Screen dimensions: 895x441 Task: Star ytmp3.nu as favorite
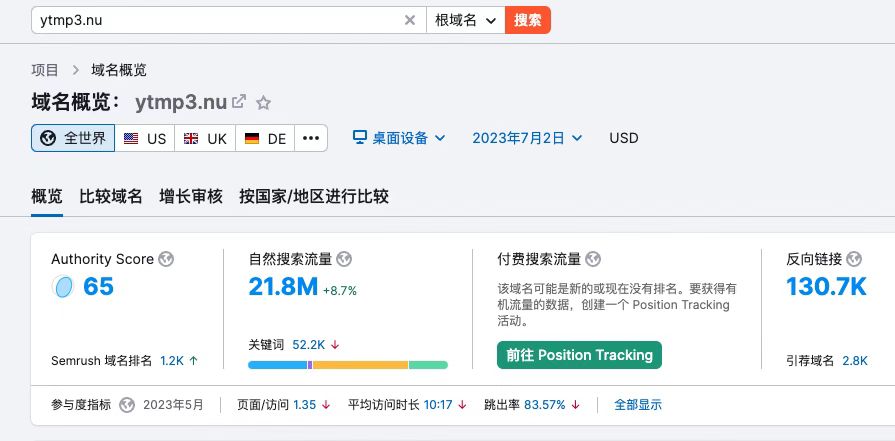coord(263,103)
